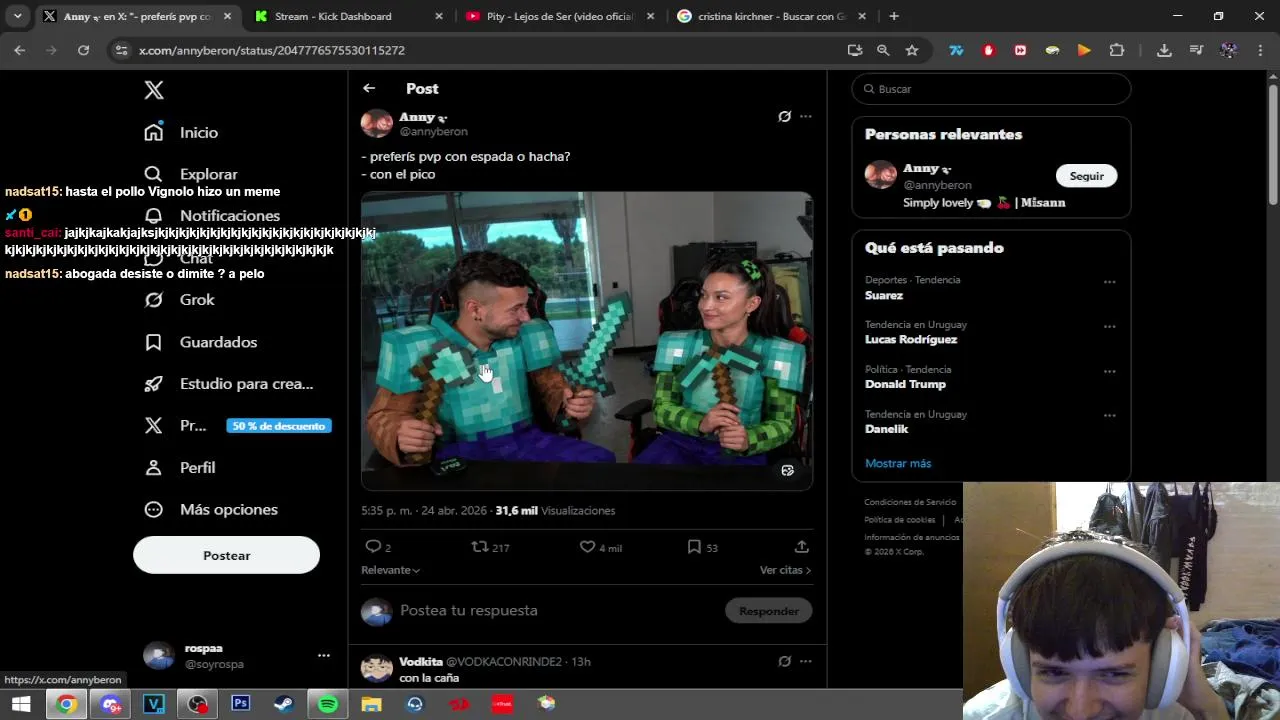Open Inicio home in X sidebar

[x=181, y=132]
